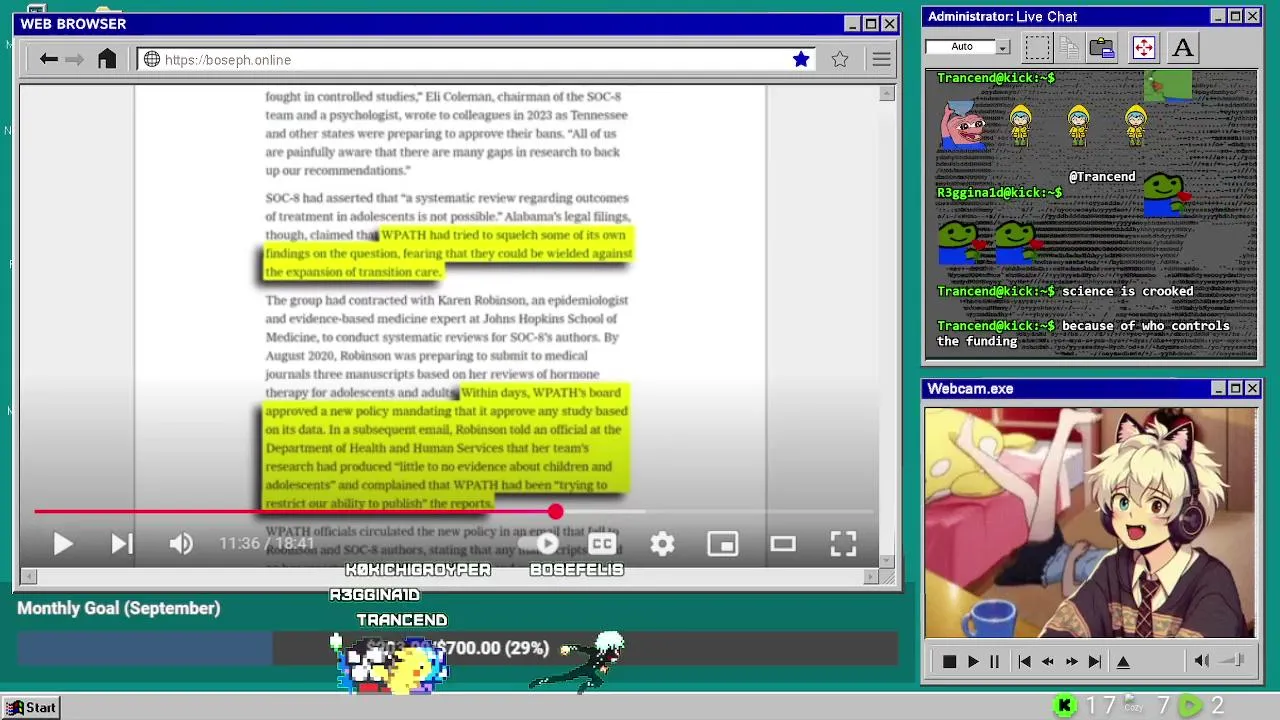Go forward with the browser forward arrow
This screenshot has width=1280, height=720.
point(74,60)
